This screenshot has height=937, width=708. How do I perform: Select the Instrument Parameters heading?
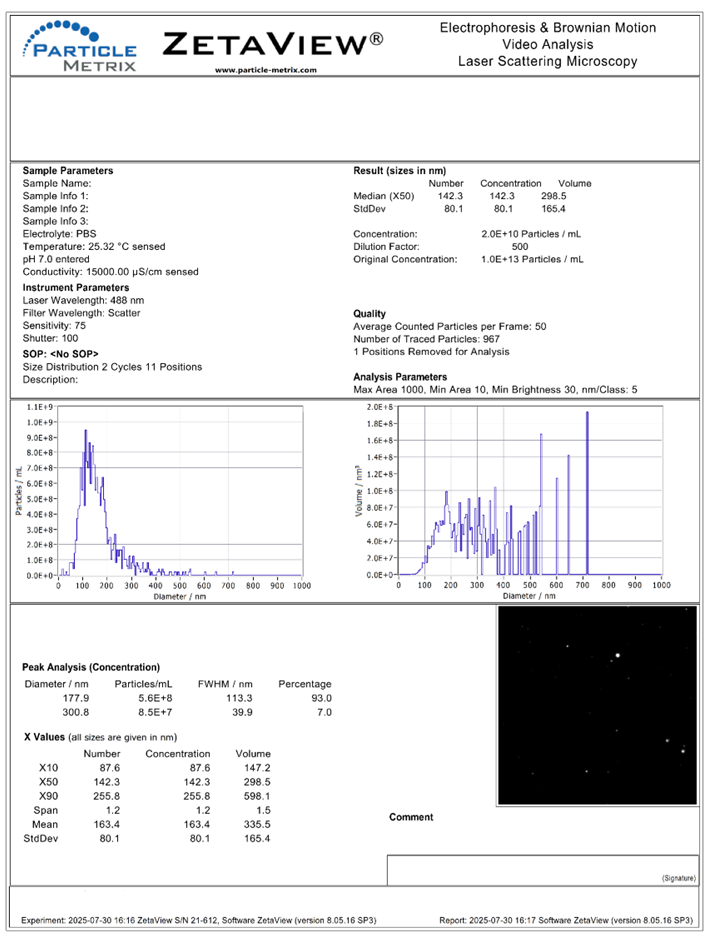76,287
